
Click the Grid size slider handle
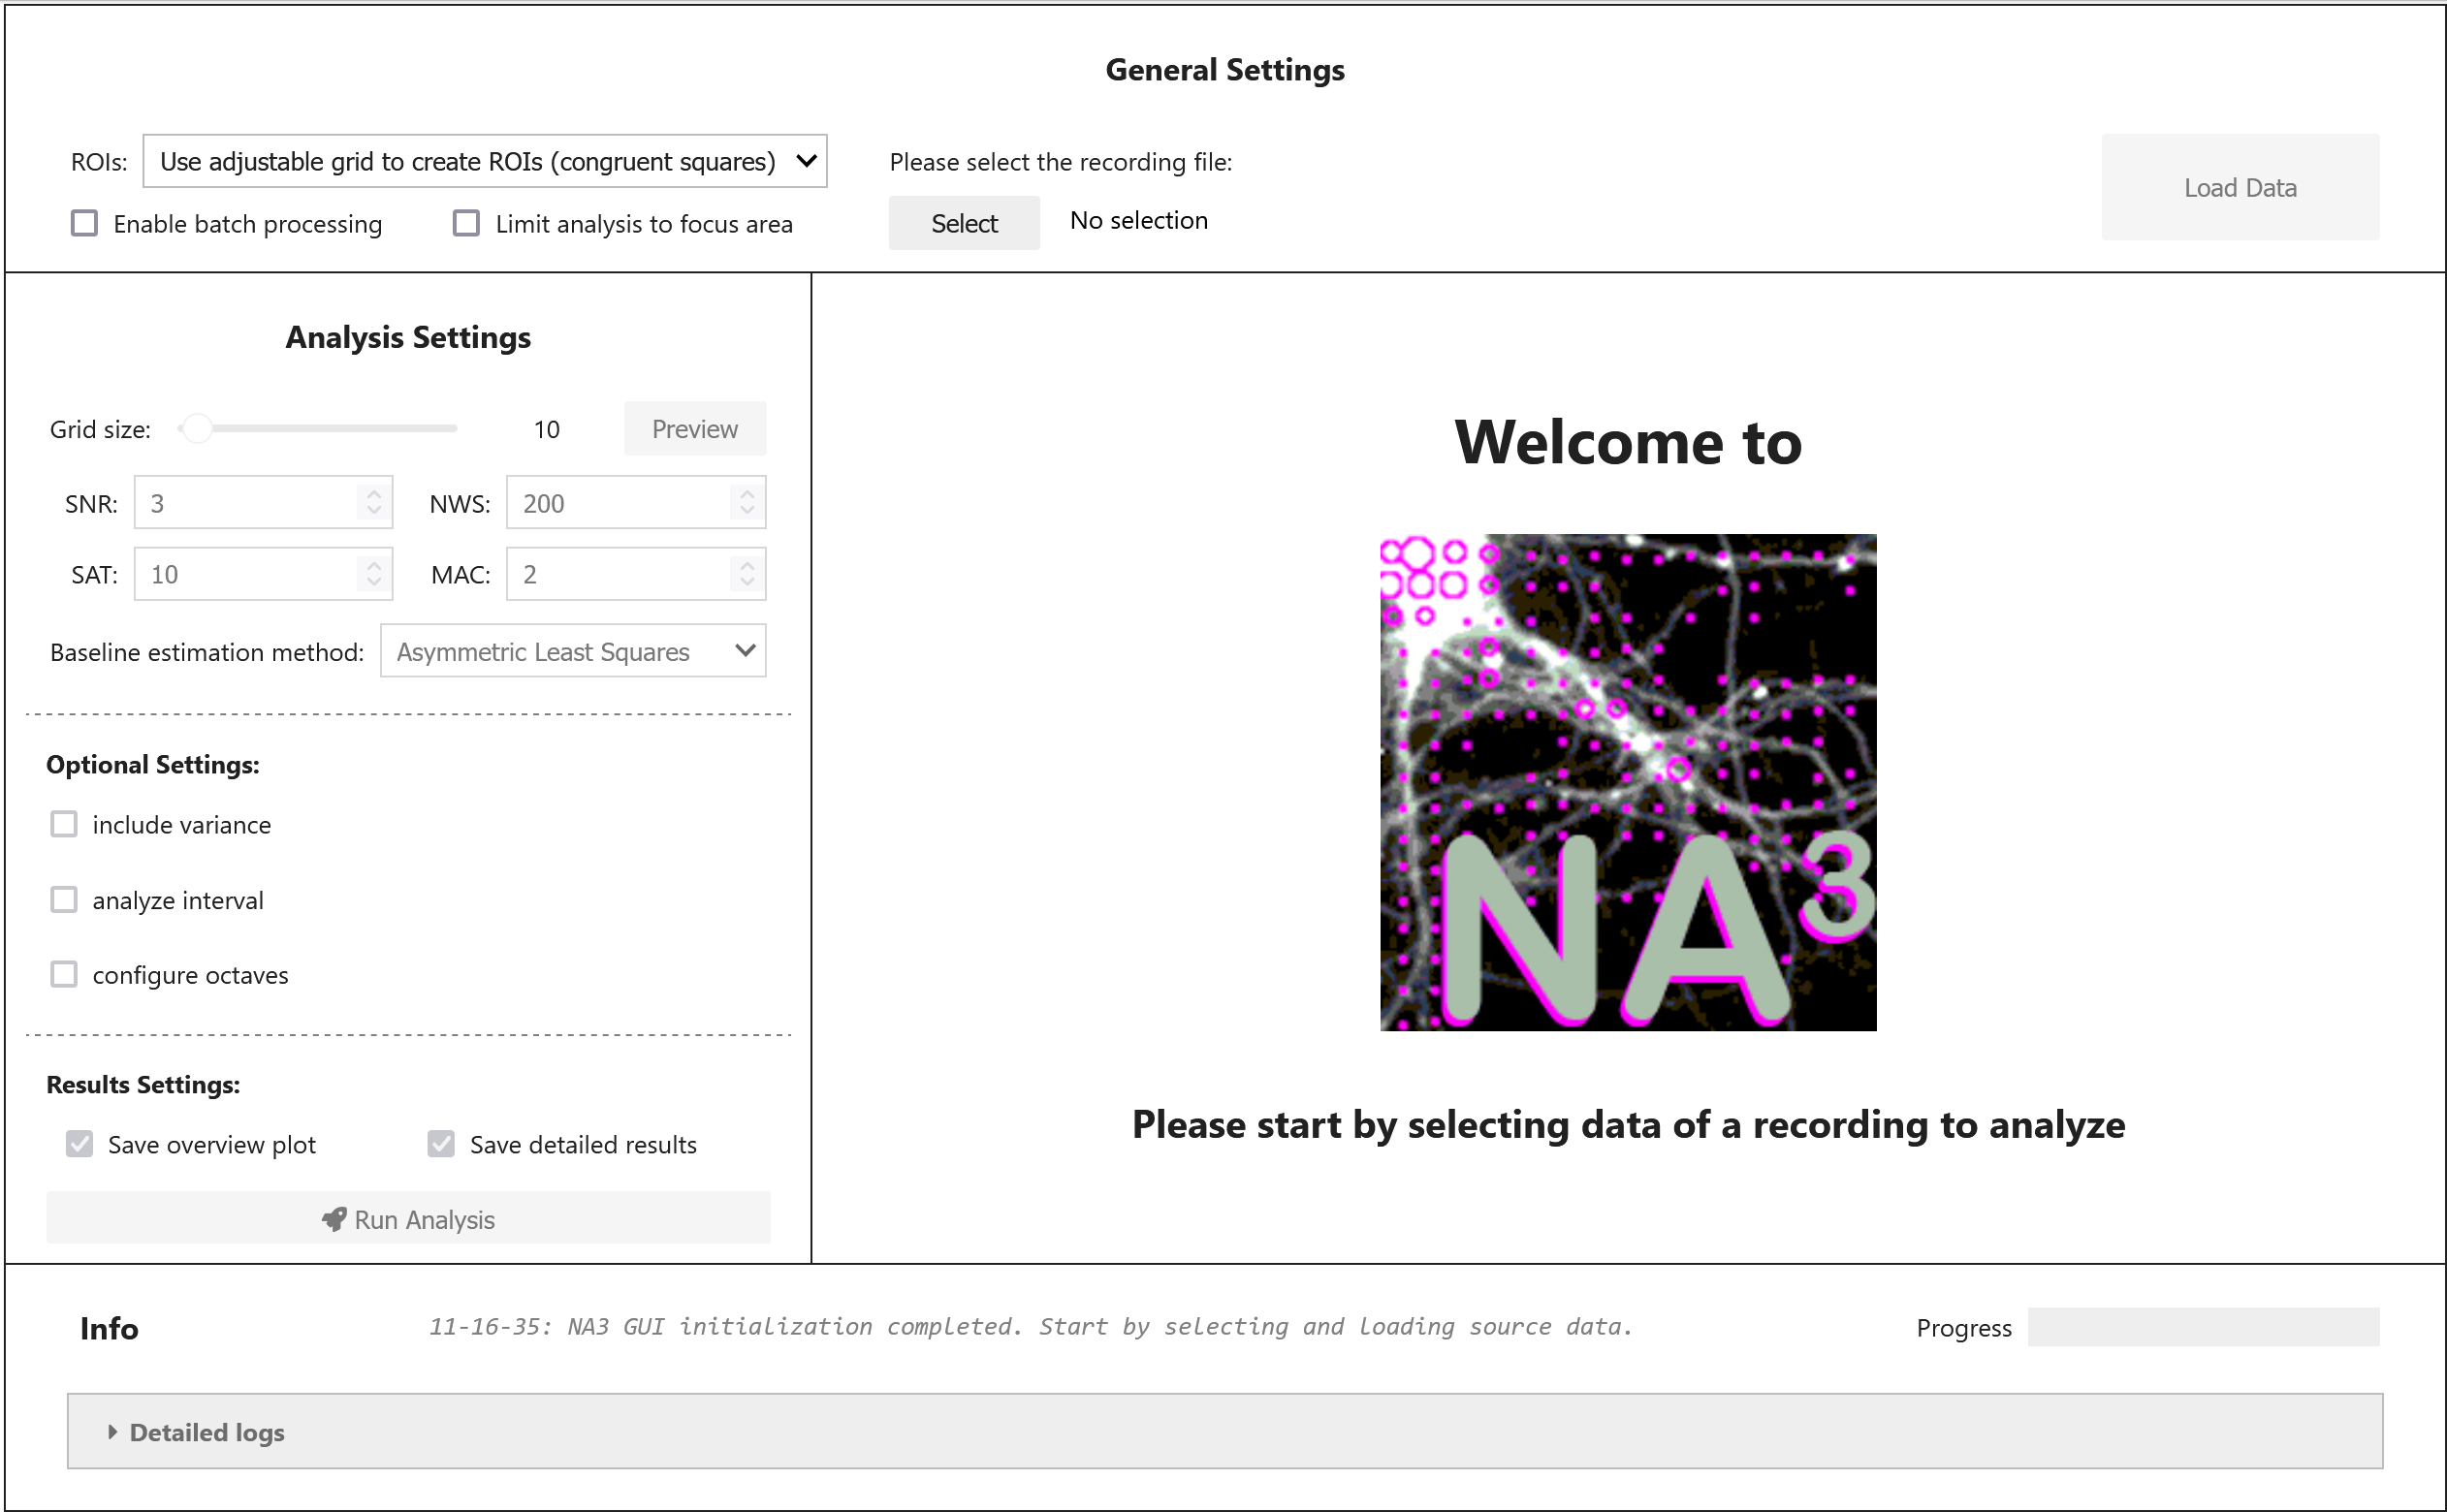[x=198, y=428]
